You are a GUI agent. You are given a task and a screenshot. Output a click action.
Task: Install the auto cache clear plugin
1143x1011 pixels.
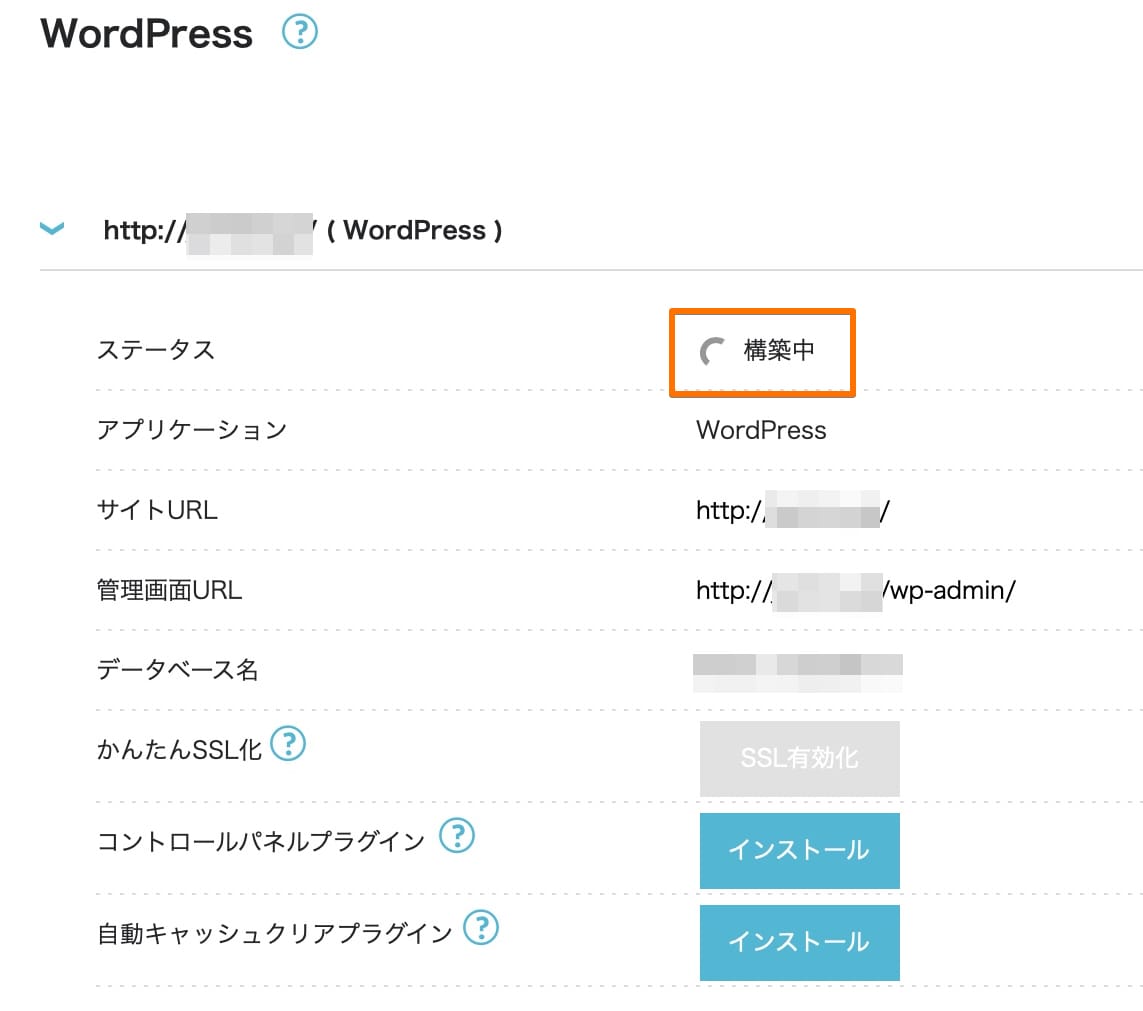(x=799, y=941)
